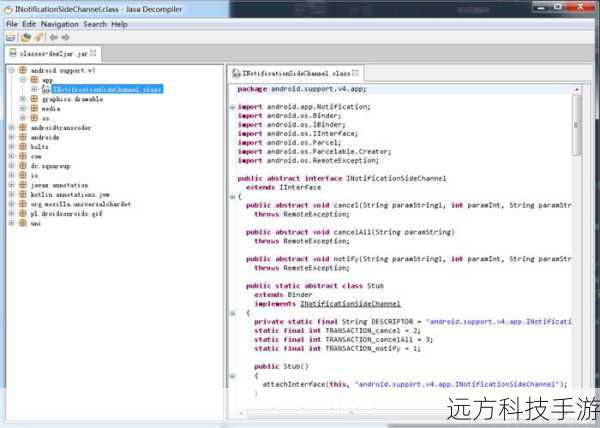
Task: Click the Open Type toolbar icon
Action: [x=26, y=37]
